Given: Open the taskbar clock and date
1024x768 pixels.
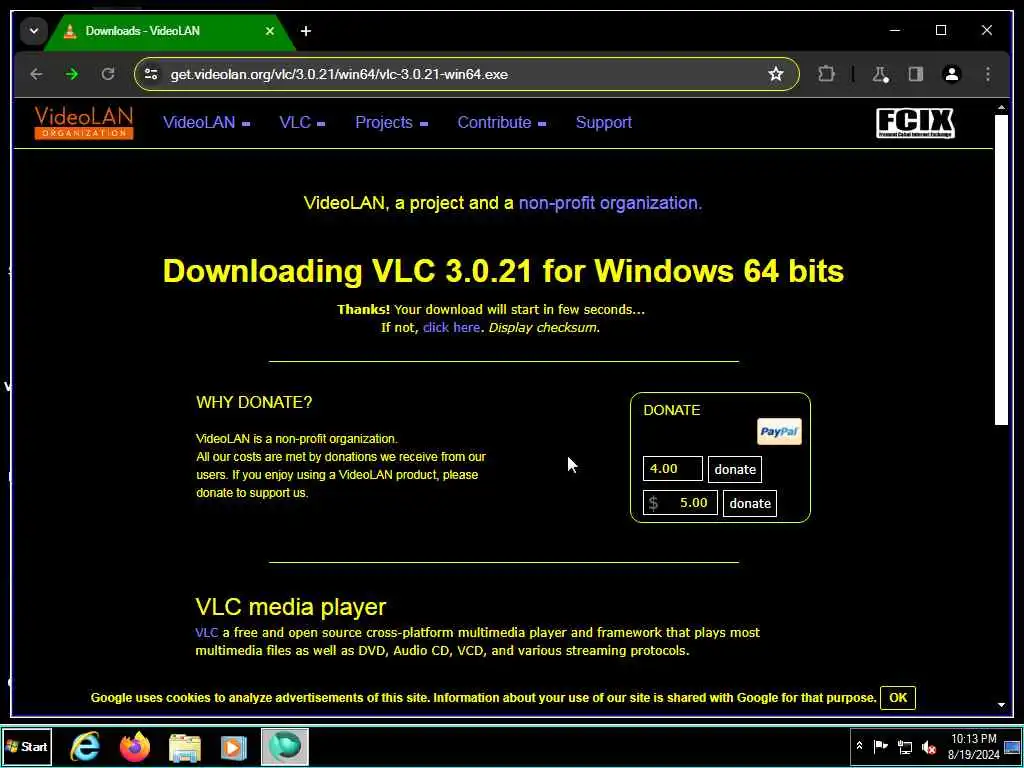Looking at the screenshot, I should tap(974, 746).
